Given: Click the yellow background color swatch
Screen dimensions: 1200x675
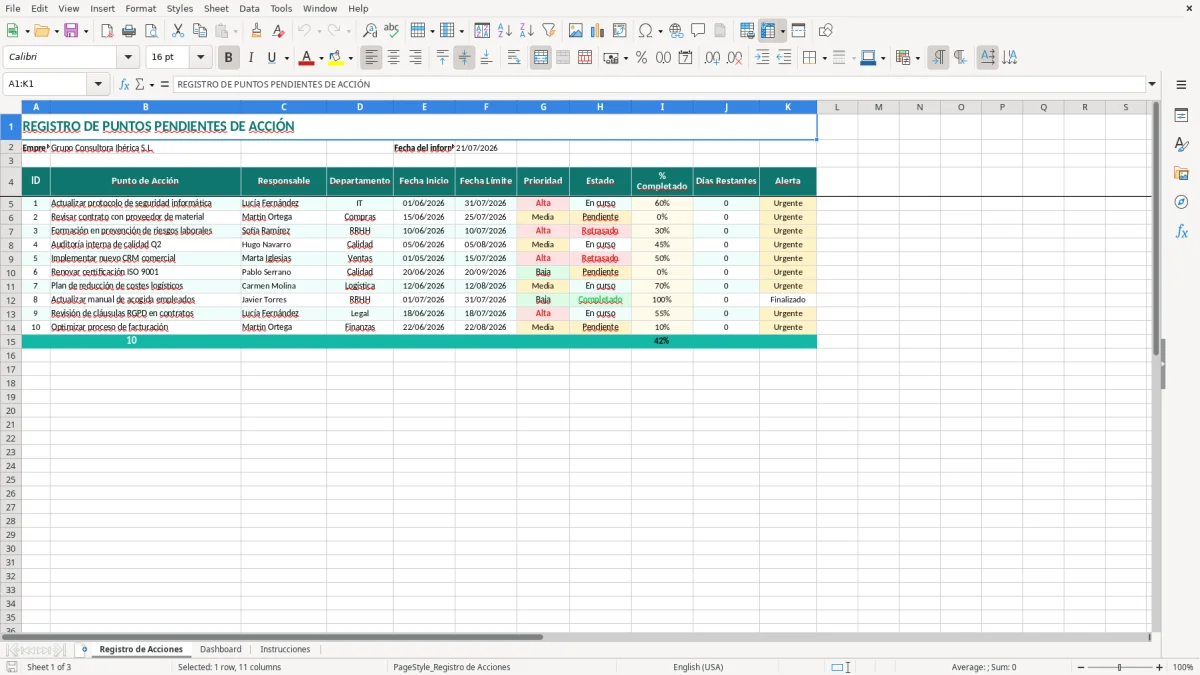Looking at the screenshot, I should tap(336, 58).
